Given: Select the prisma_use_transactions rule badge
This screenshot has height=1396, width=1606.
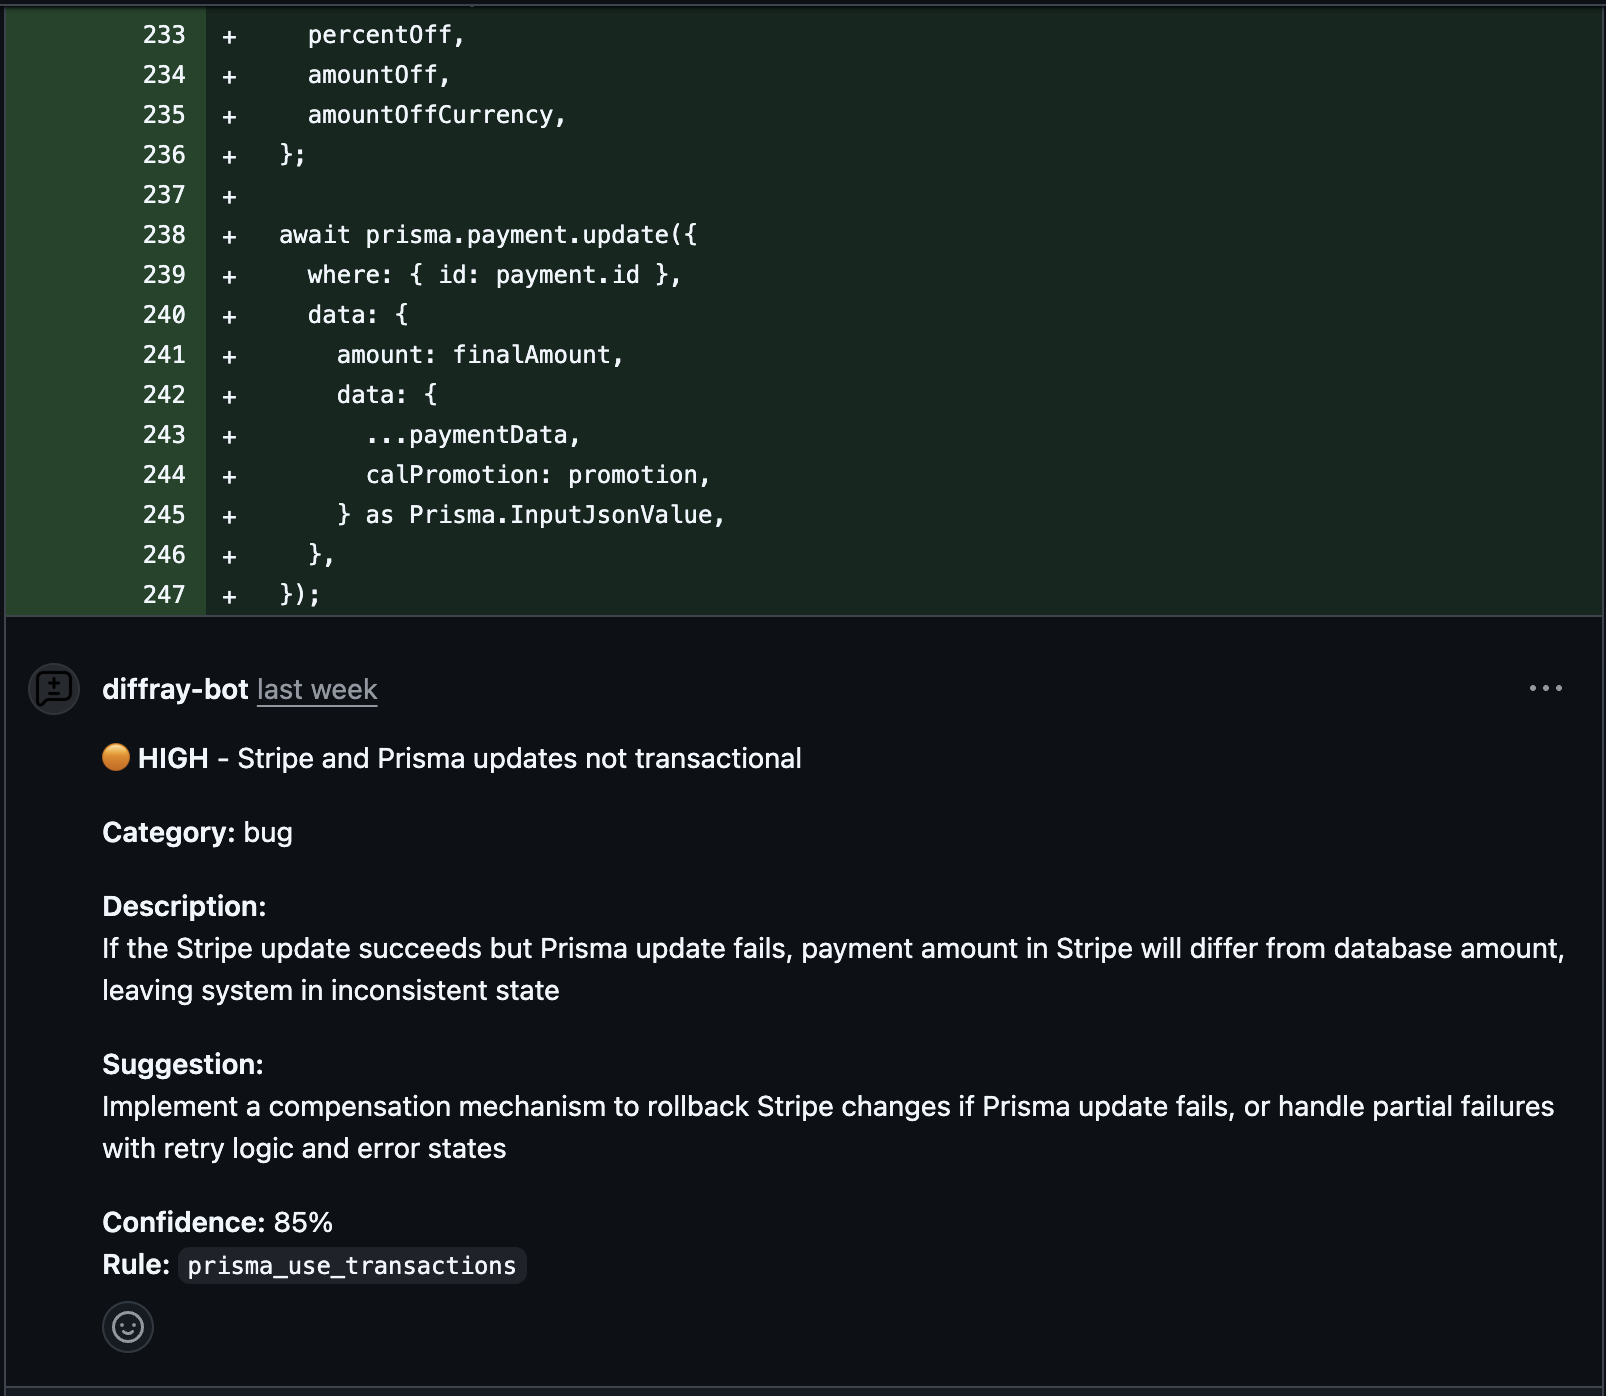Looking at the screenshot, I should coord(348,1265).
